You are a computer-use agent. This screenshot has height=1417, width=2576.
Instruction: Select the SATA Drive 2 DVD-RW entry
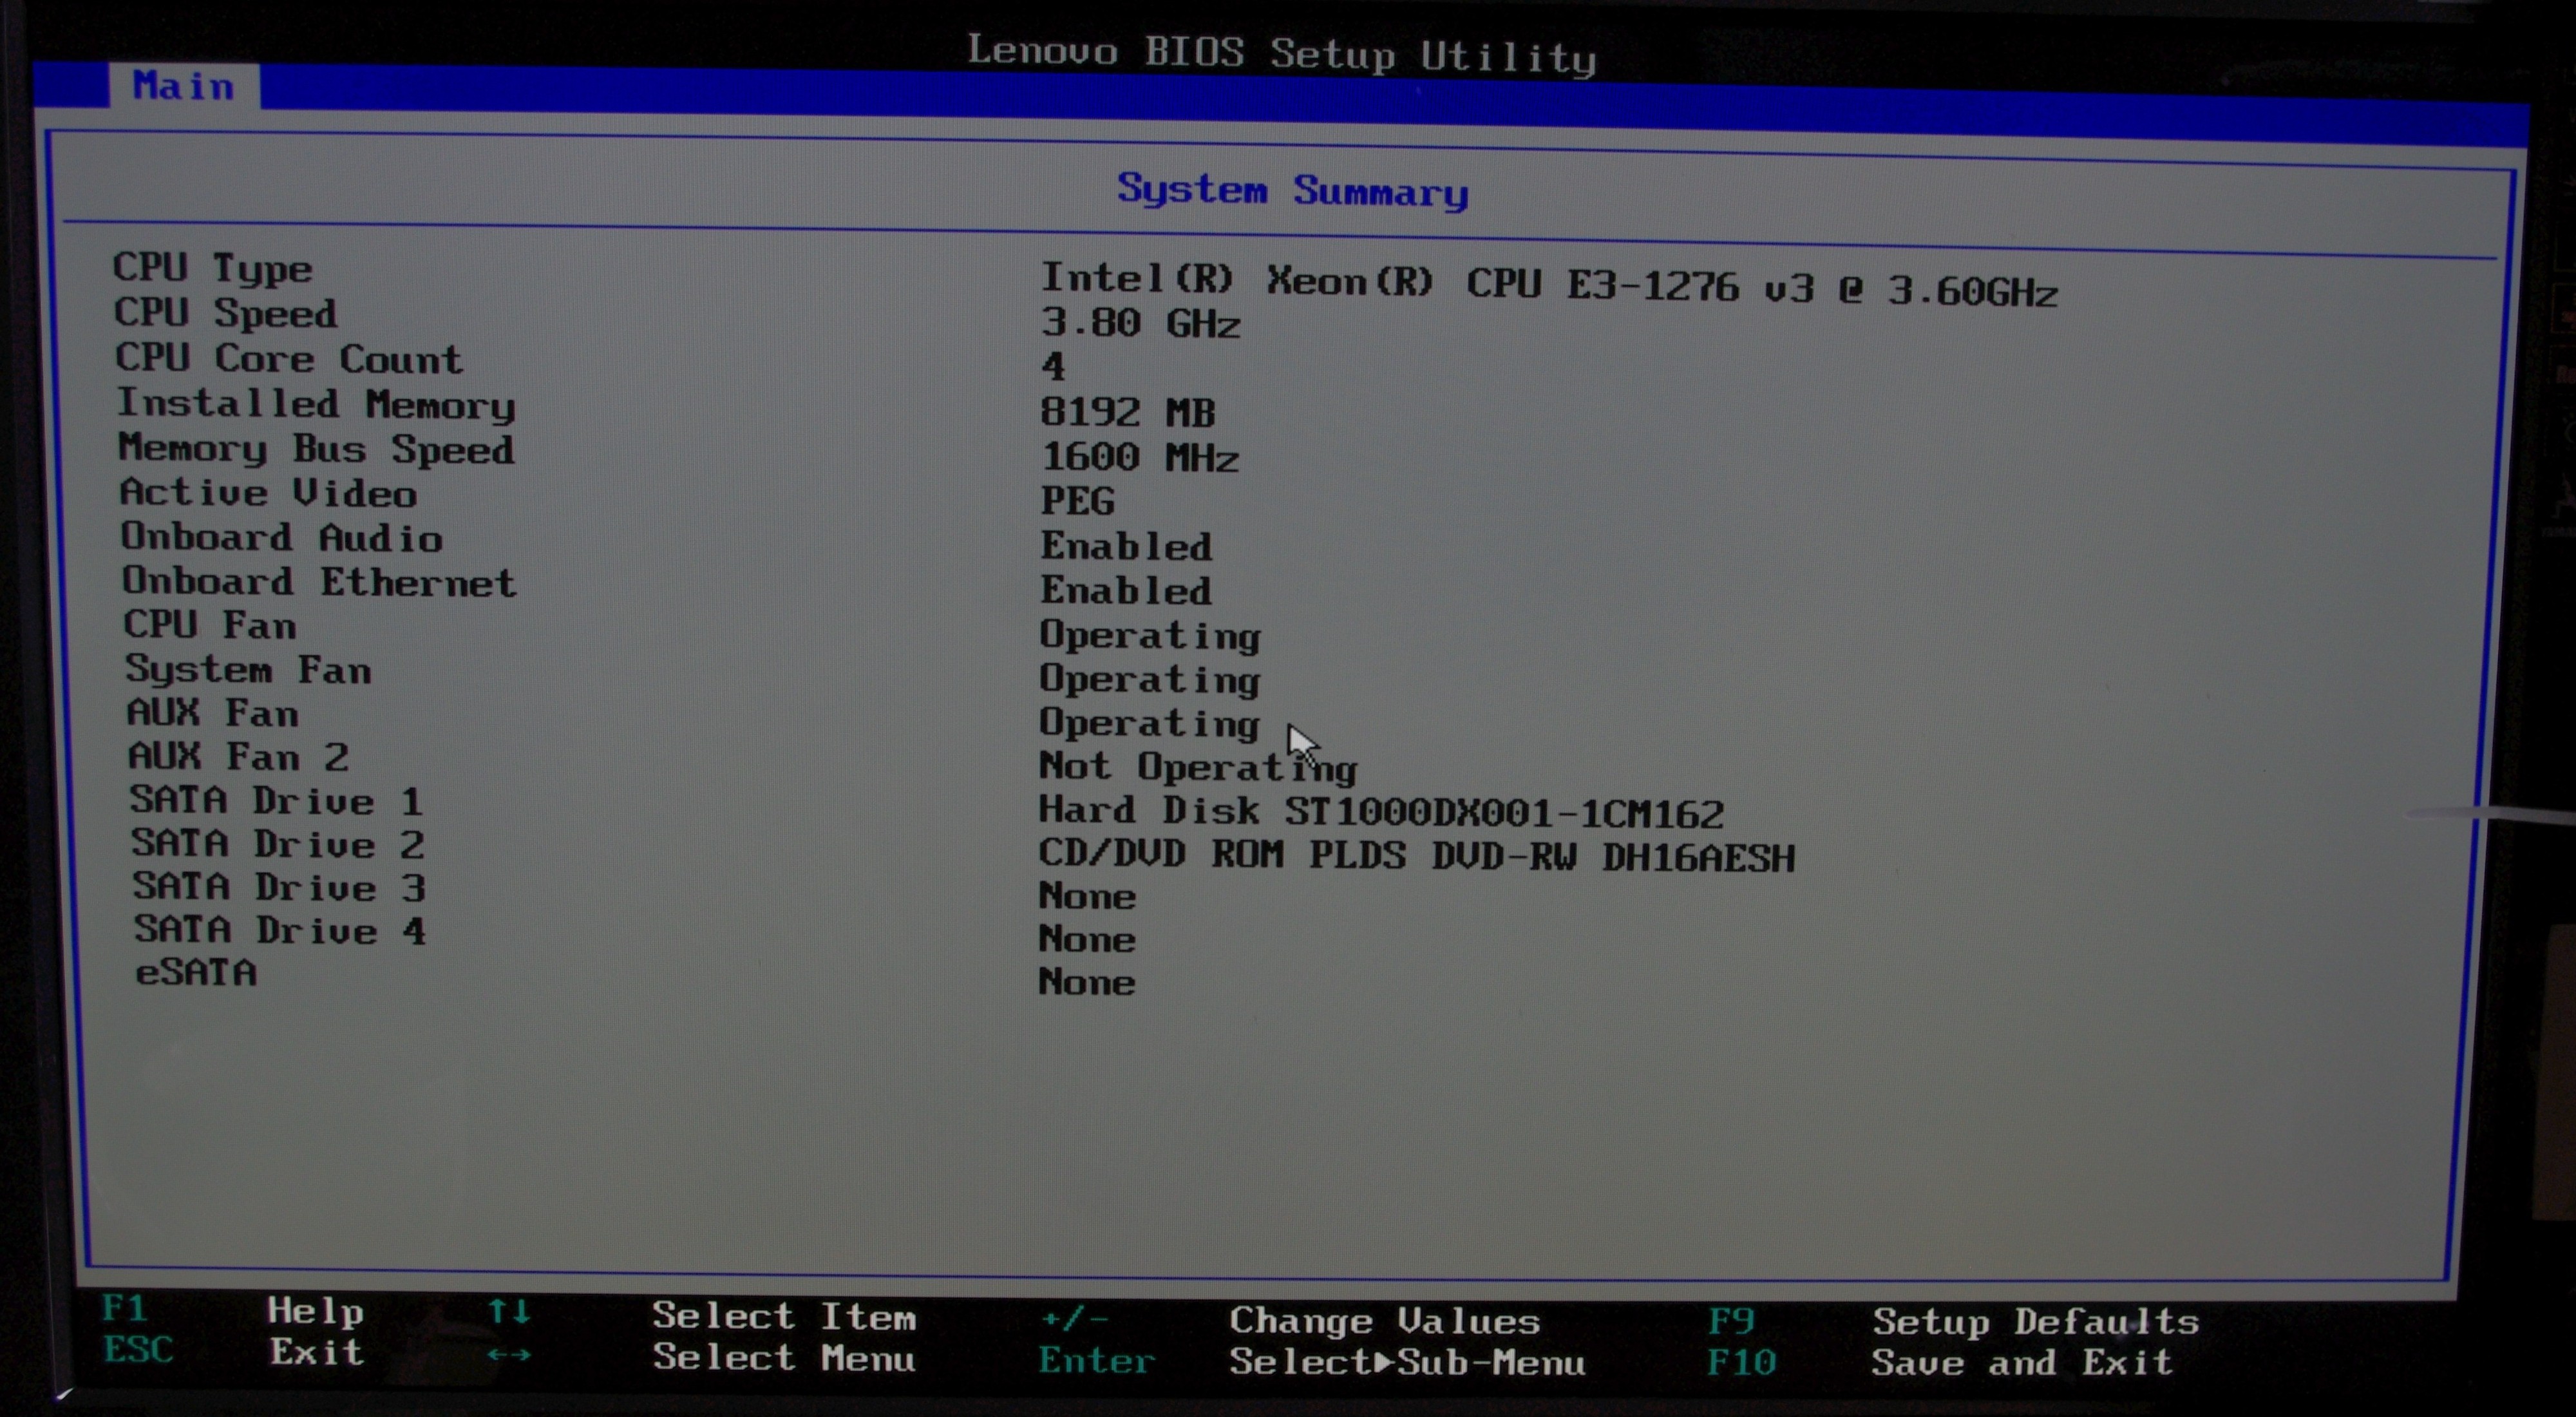1416,855
